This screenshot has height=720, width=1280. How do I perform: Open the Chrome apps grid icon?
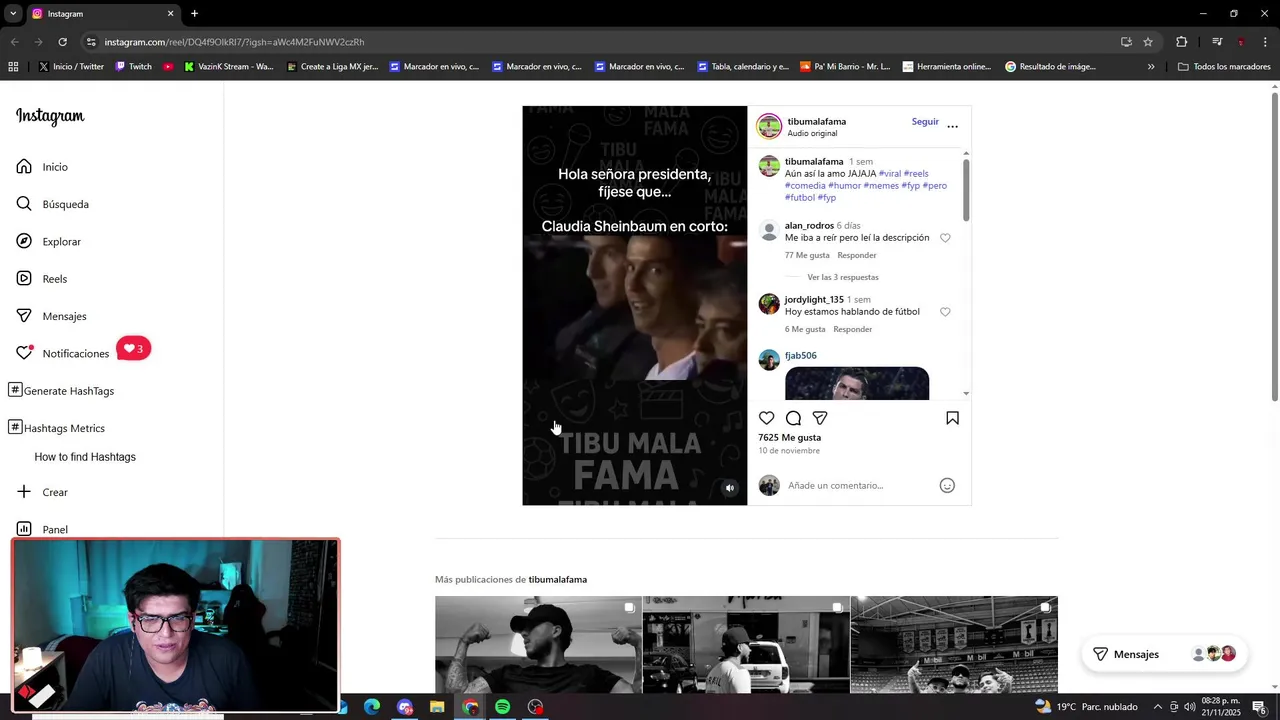click(13, 67)
